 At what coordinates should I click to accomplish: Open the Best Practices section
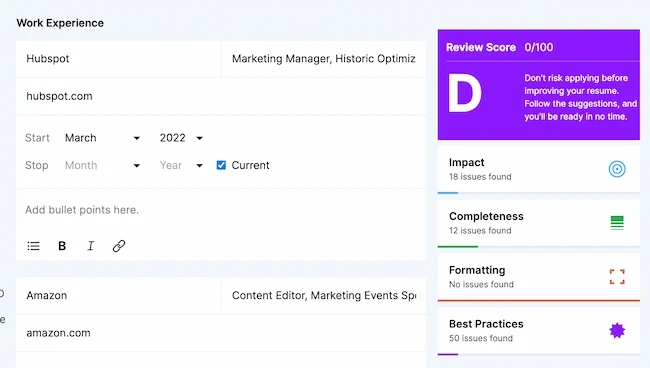pyautogui.click(x=538, y=331)
